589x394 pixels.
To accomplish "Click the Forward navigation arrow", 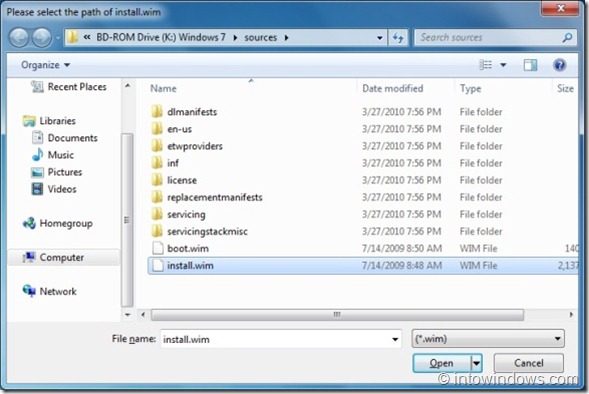I will tap(41, 38).
